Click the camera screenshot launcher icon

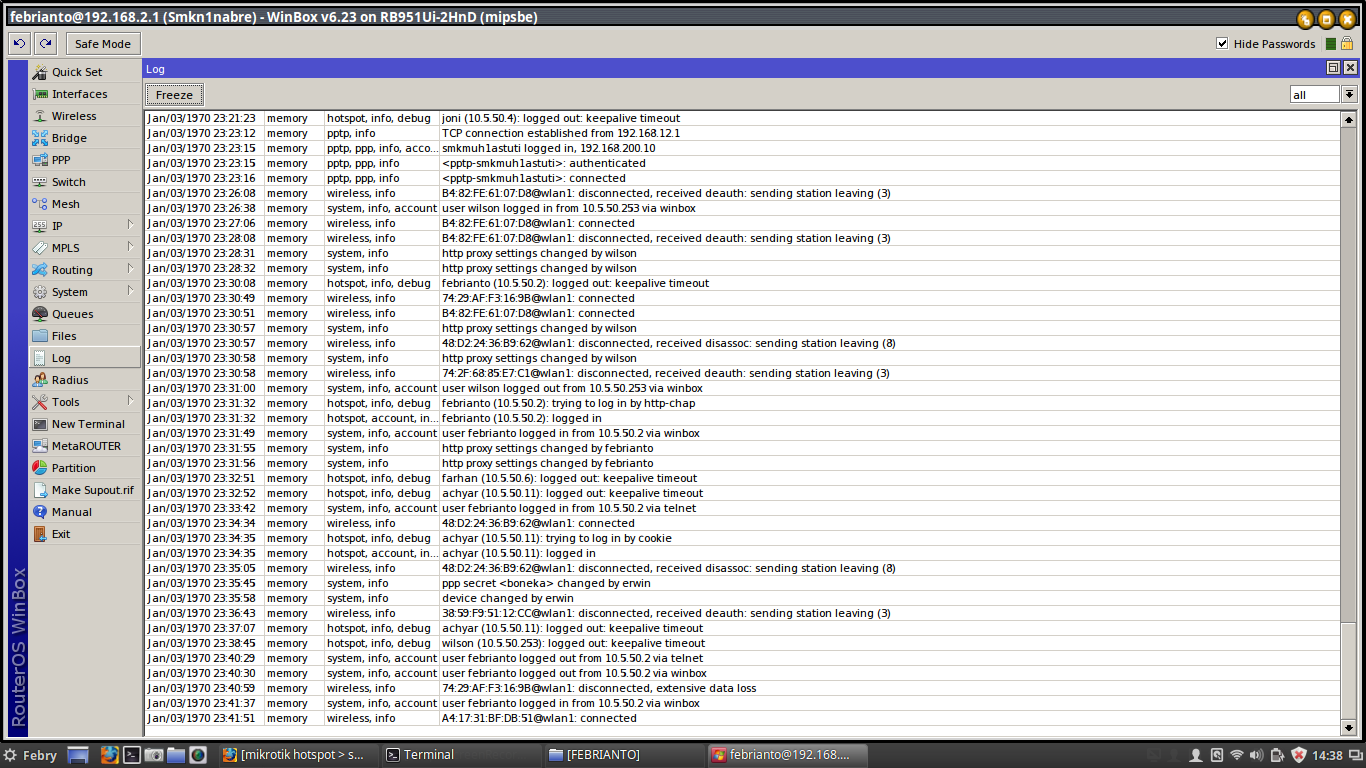[153, 755]
